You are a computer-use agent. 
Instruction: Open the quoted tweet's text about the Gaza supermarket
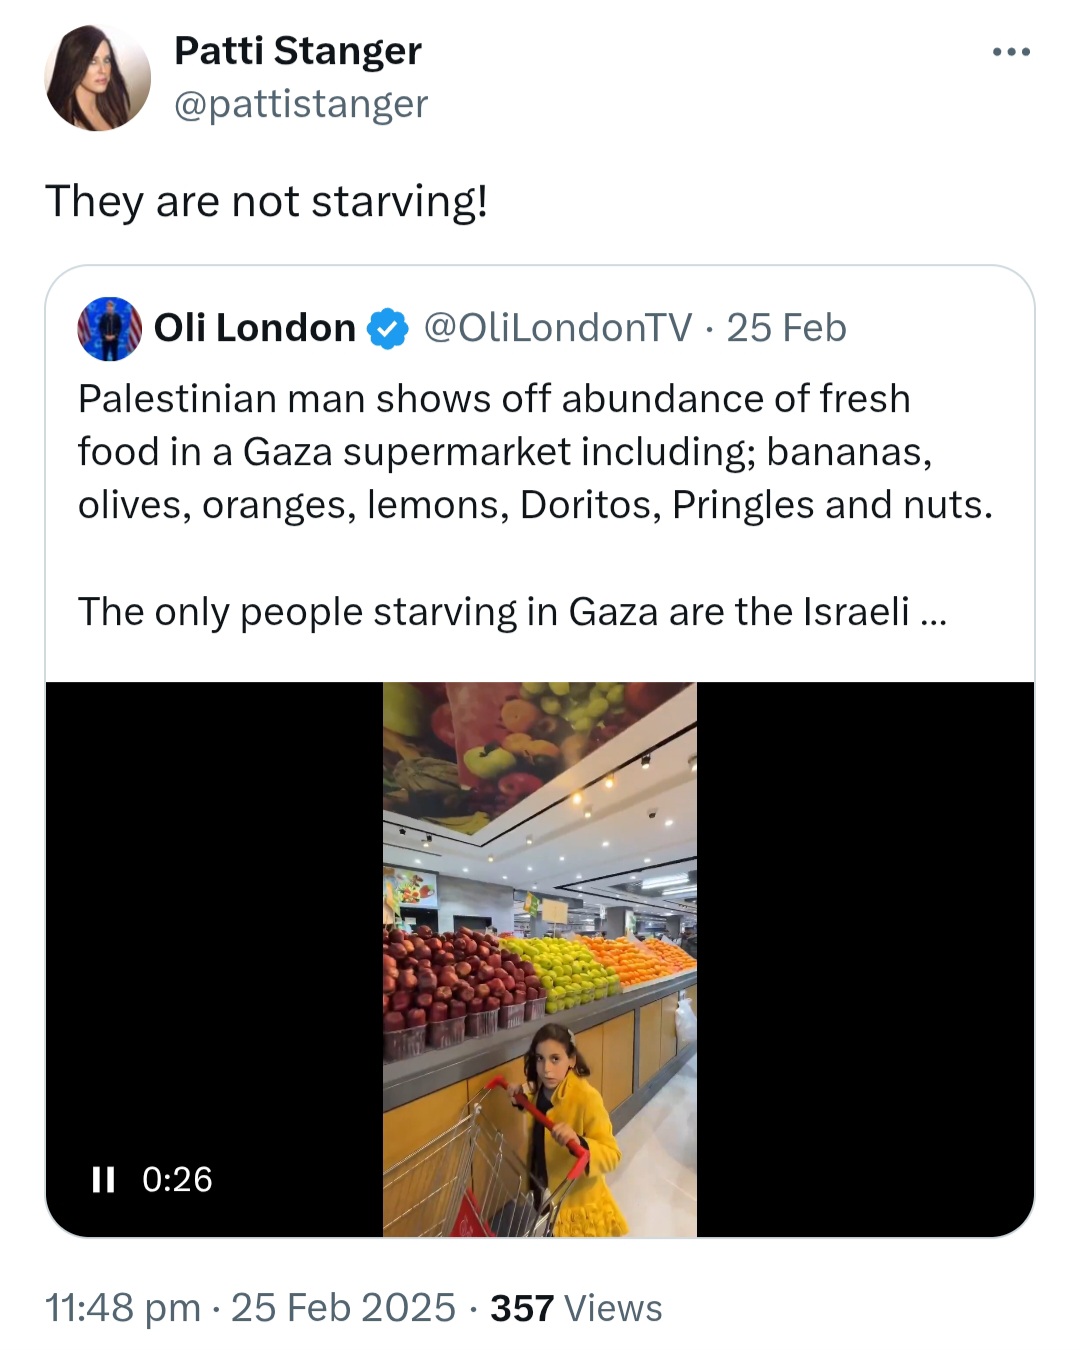[536, 452]
